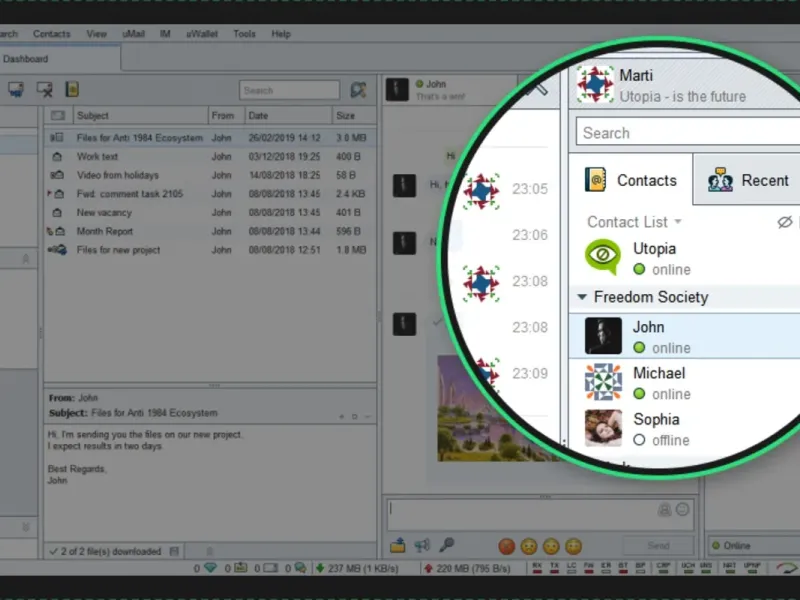This screenshot has width=800, height=600.
Task: Click the red upload arrow indicator
Action: point(429,568)
